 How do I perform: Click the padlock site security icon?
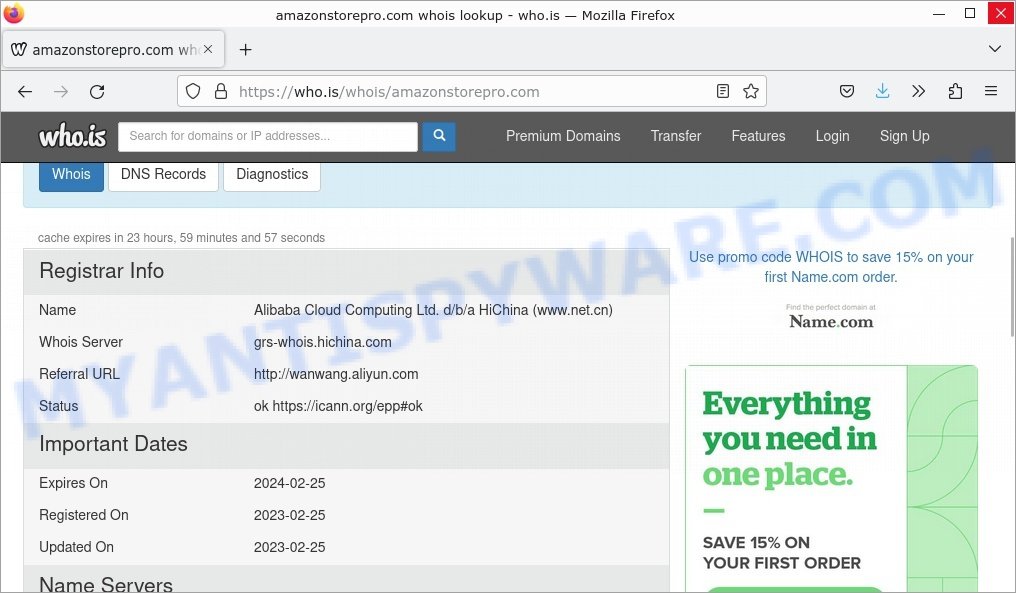[221, 91]
